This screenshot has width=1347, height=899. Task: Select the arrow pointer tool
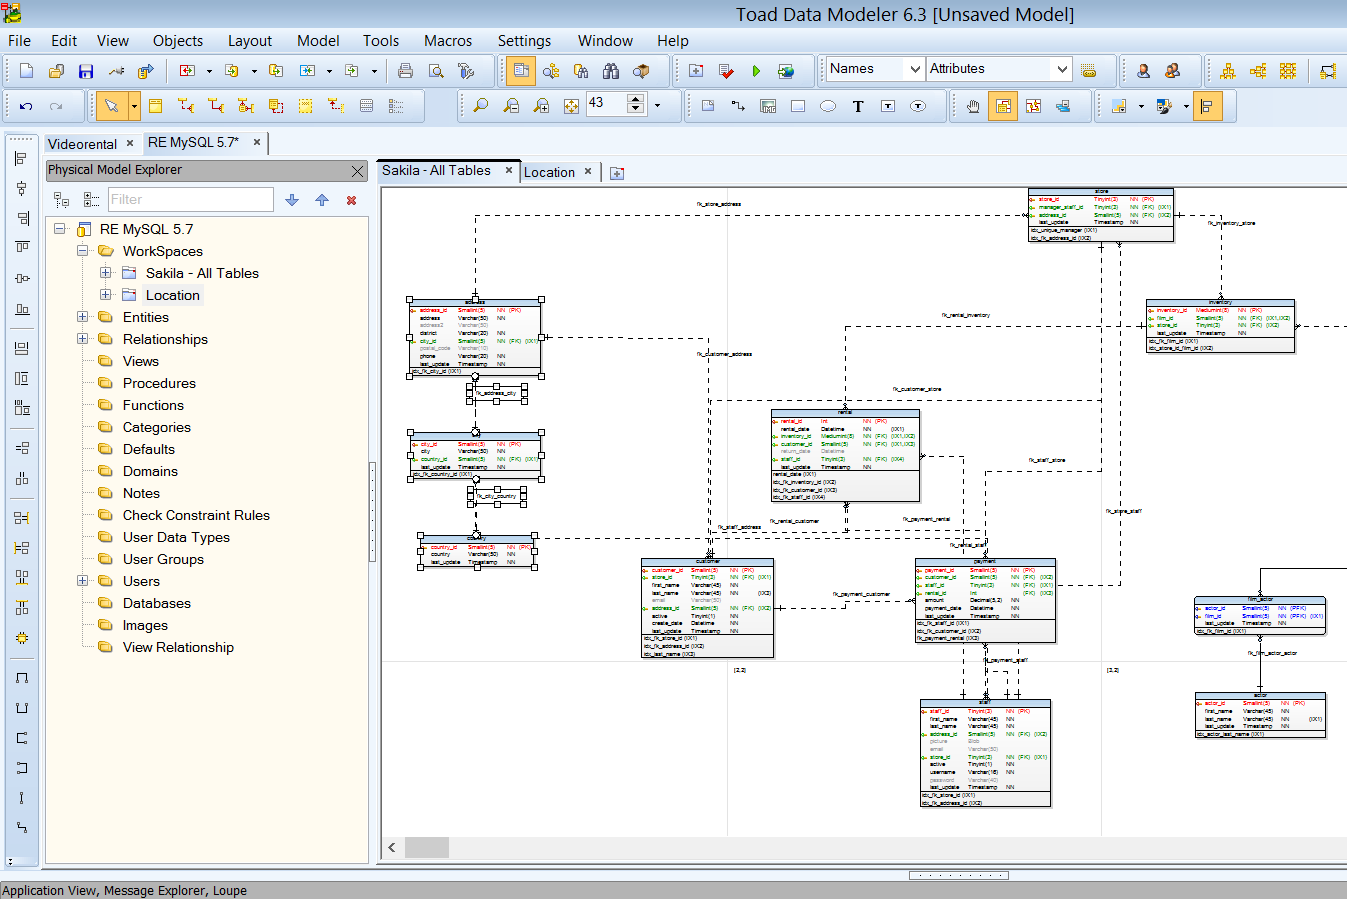(111, 106)
